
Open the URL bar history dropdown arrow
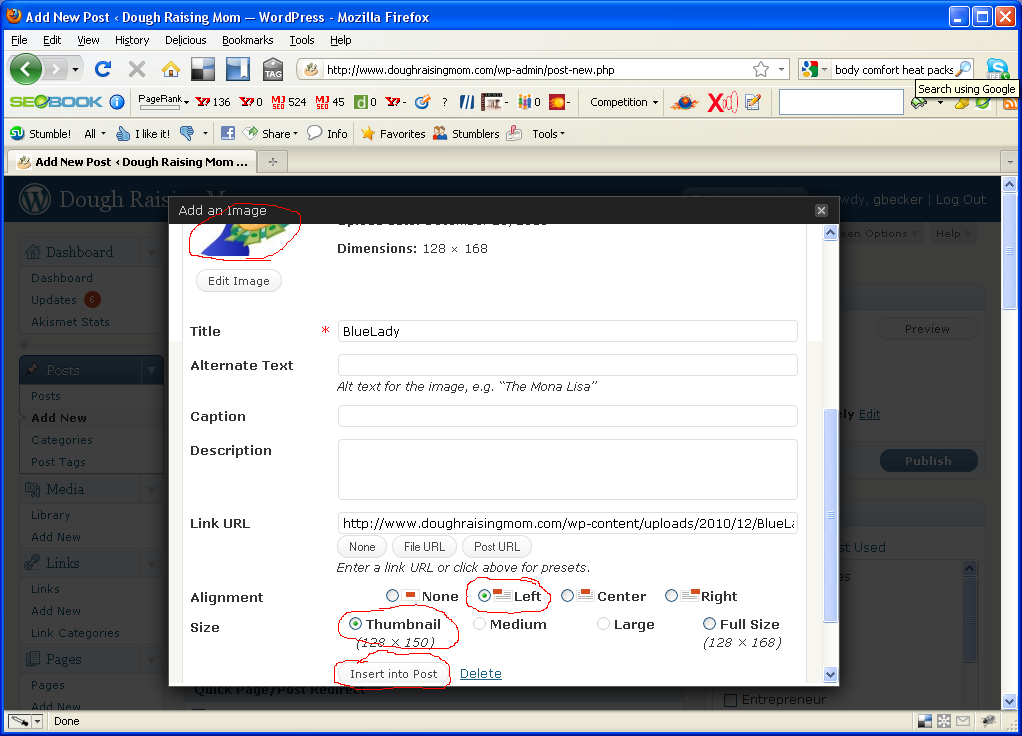tap(781, 69)
